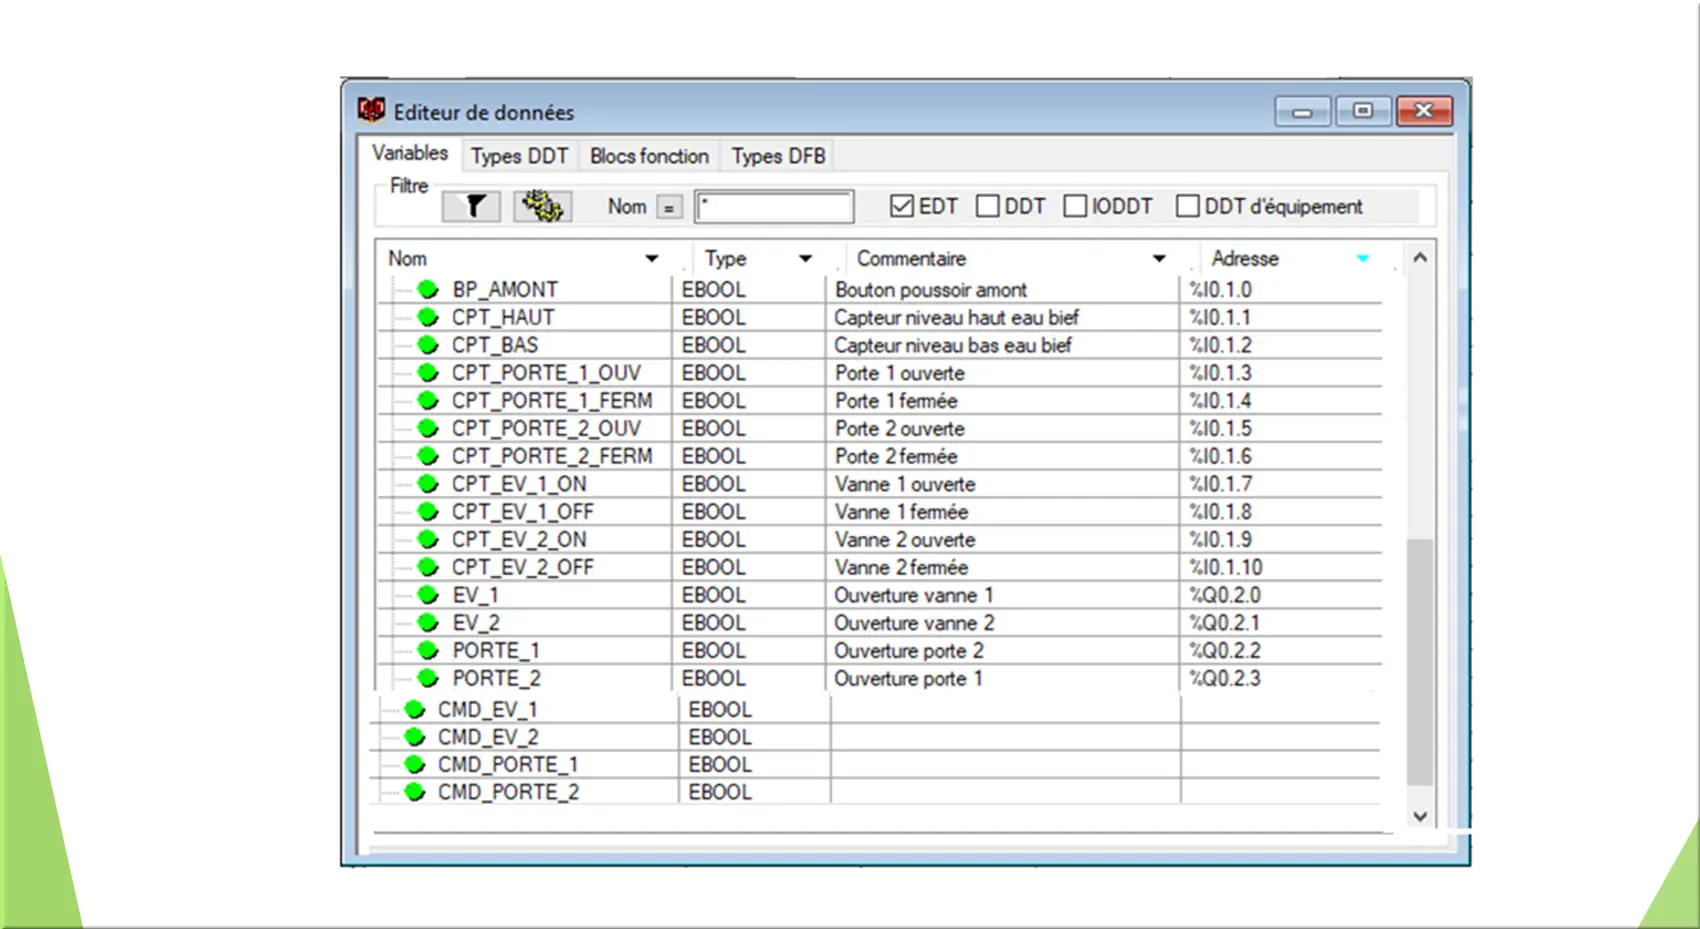Click the Type column header

[725, 259]
